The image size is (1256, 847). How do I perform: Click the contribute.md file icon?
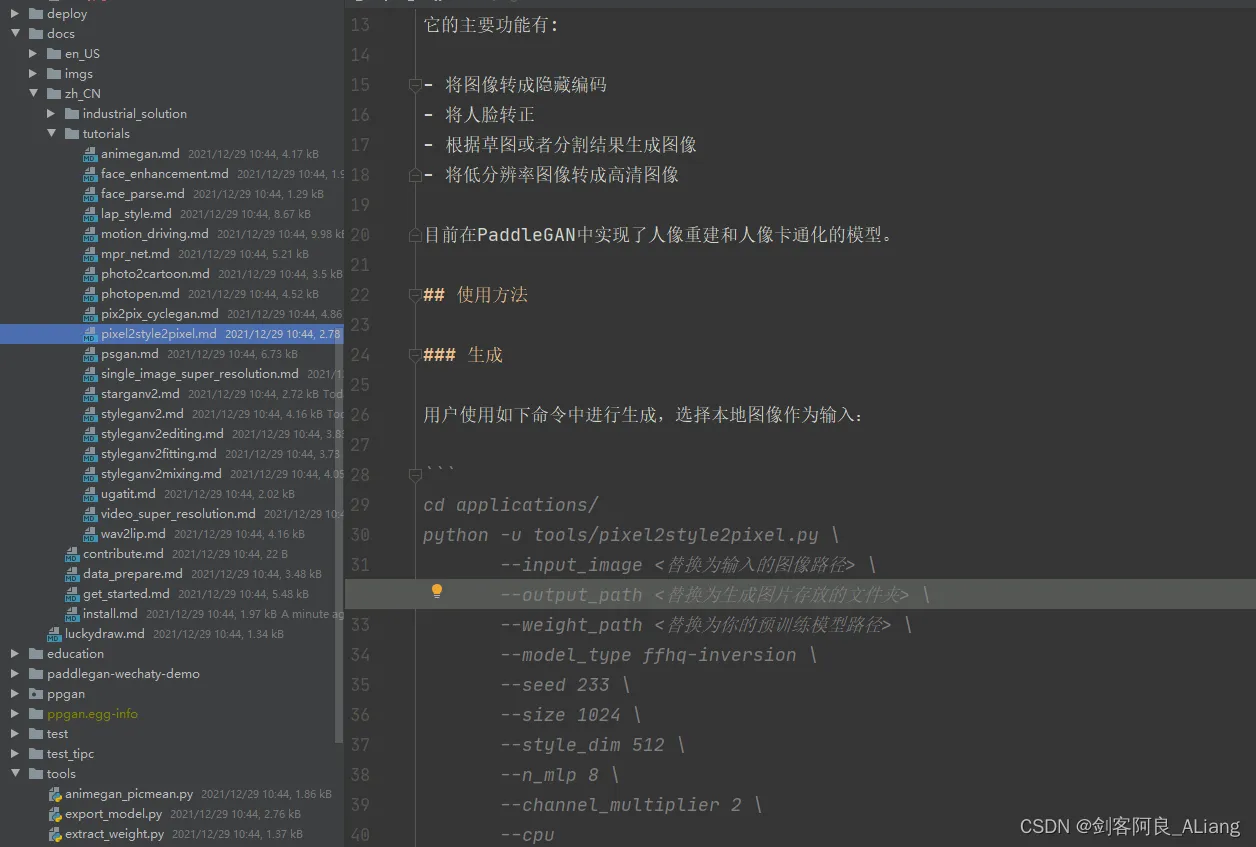pos(72,554)
